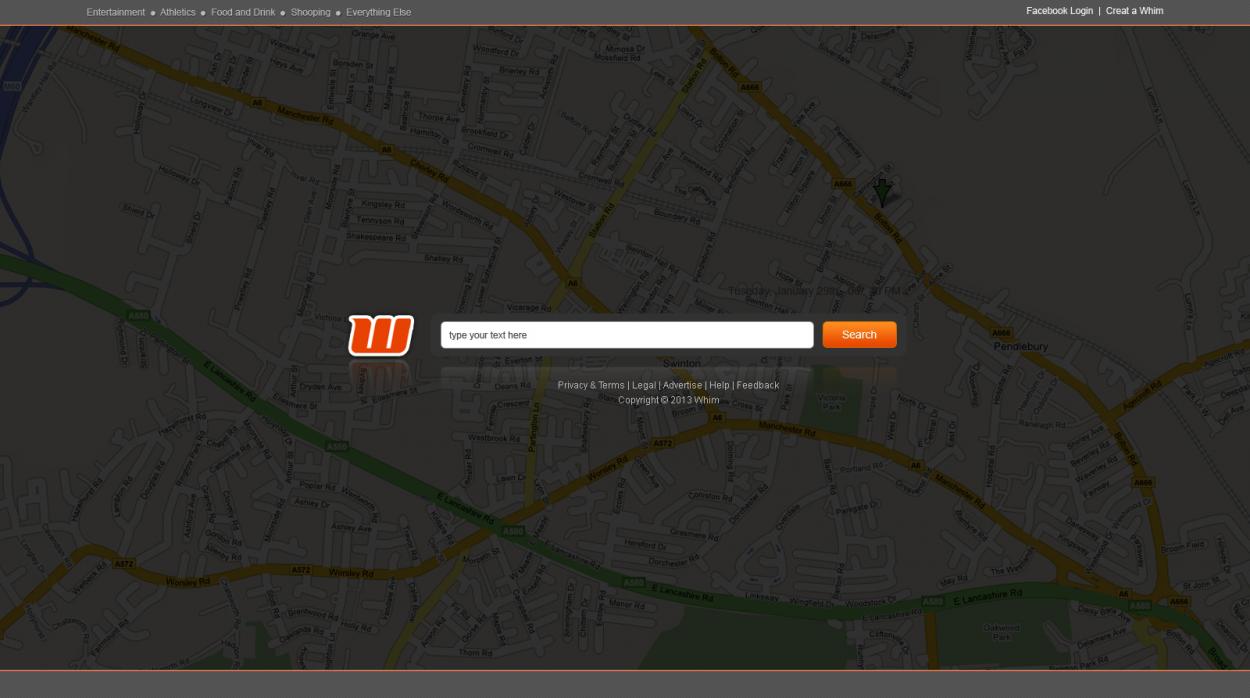Open the Privacy & Terms link
The height and width of the screenshot is (698, 1250).
tap(591, 385)
